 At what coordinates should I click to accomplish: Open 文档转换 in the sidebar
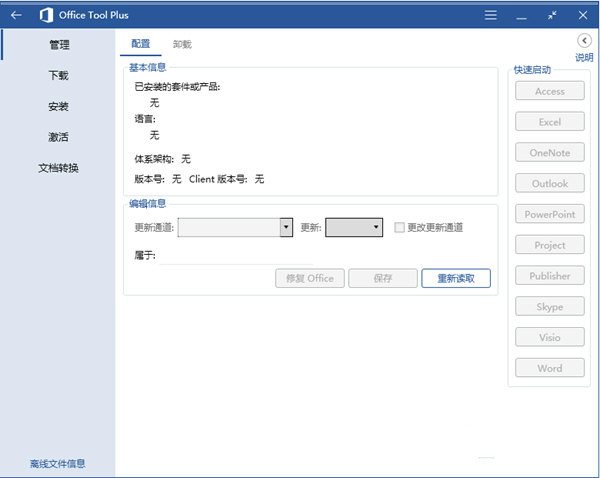(59, 168)
